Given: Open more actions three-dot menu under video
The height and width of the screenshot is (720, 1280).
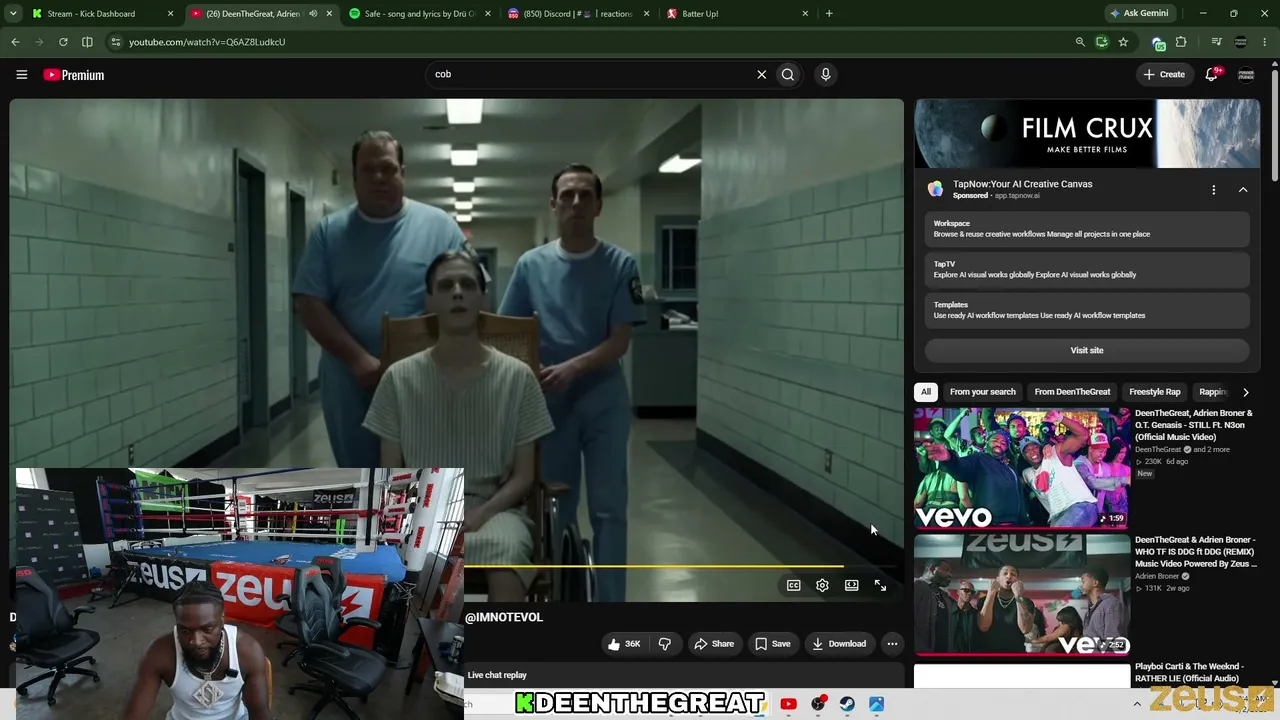Looking at the screenshot, I should tap(892, 644).
